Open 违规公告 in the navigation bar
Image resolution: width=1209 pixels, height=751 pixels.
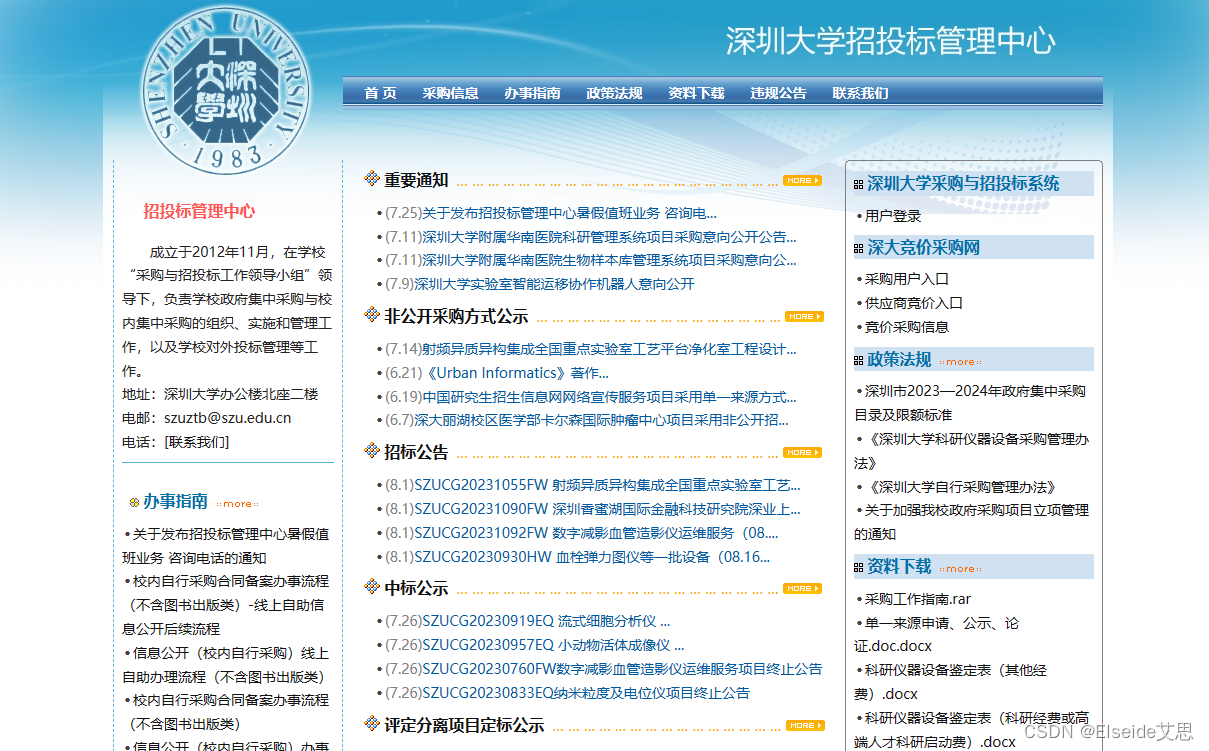(778, 93)
